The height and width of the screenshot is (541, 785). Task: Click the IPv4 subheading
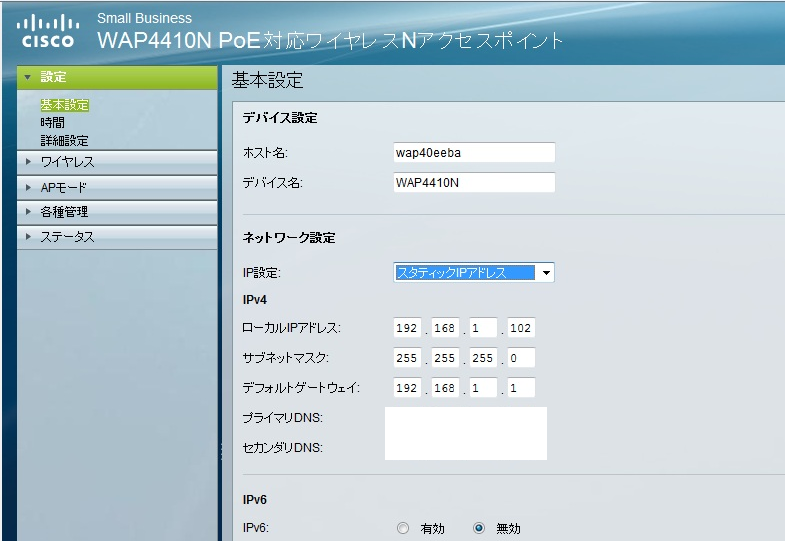point(255,300)
